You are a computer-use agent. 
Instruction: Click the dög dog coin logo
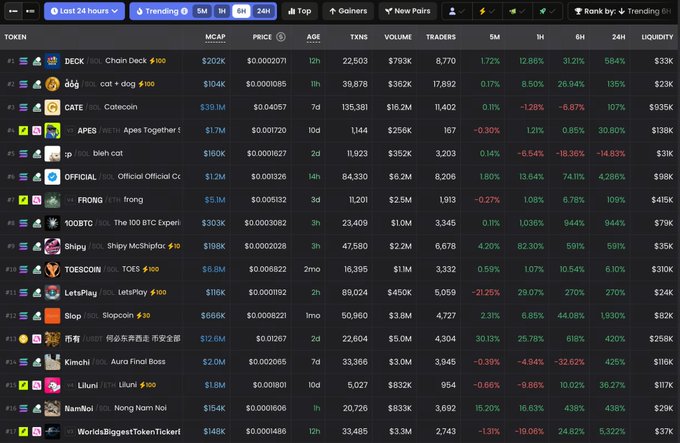click(52, 84)
